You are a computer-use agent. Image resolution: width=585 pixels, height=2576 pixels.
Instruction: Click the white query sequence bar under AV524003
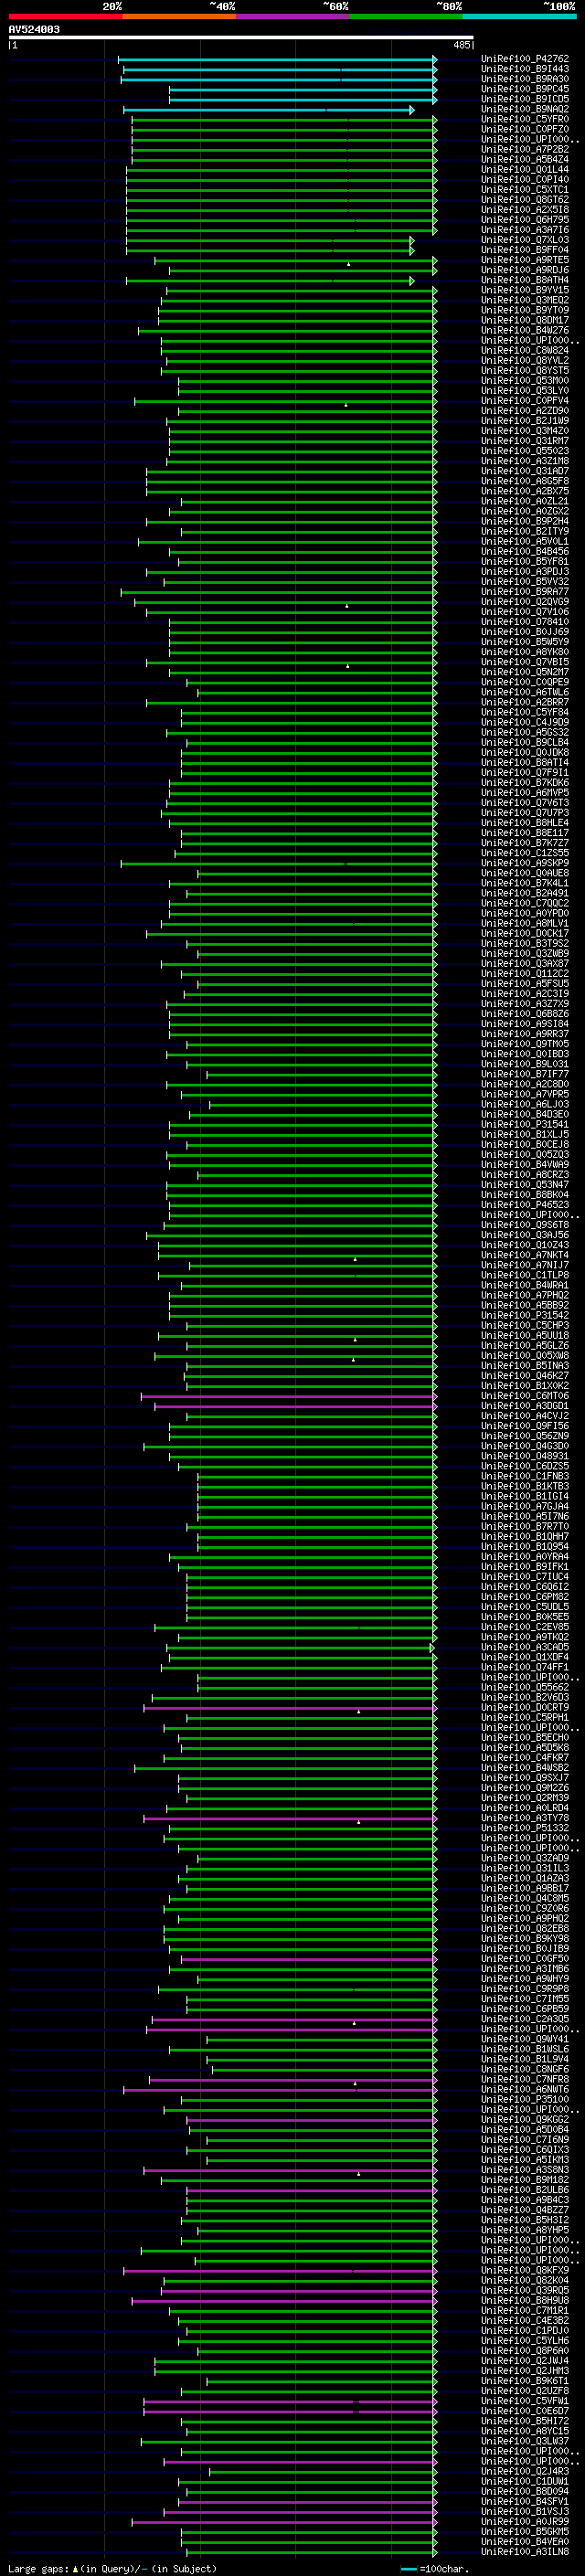241,38
